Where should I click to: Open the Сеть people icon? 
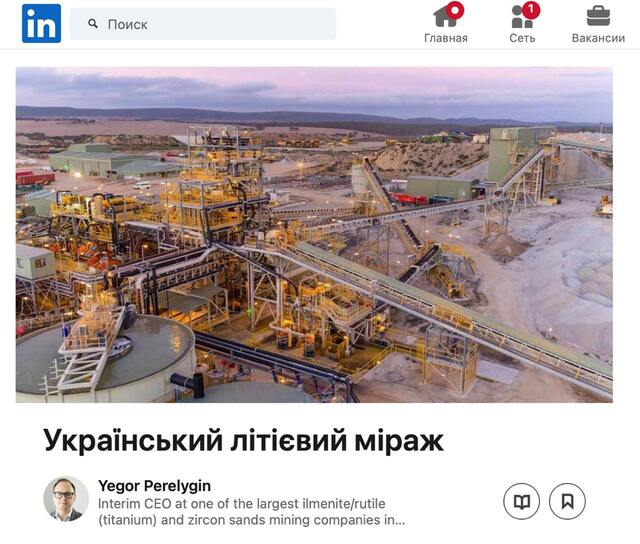(x=522, y=17)
